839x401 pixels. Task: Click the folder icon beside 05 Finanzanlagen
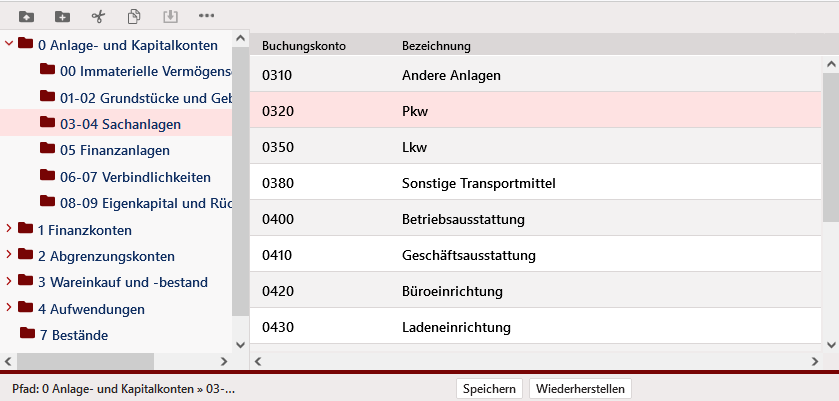[47, 148]
